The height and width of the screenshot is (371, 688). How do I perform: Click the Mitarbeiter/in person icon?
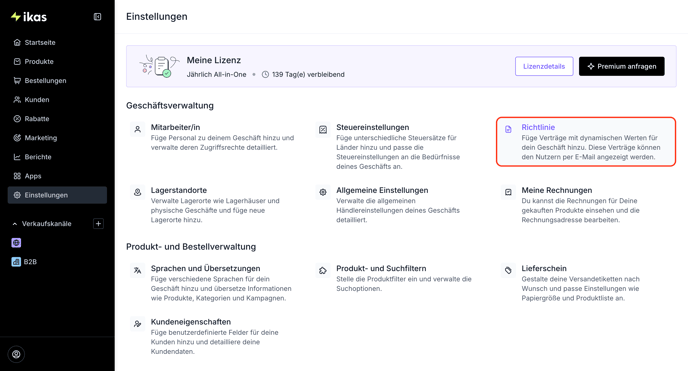pos(138,129)
